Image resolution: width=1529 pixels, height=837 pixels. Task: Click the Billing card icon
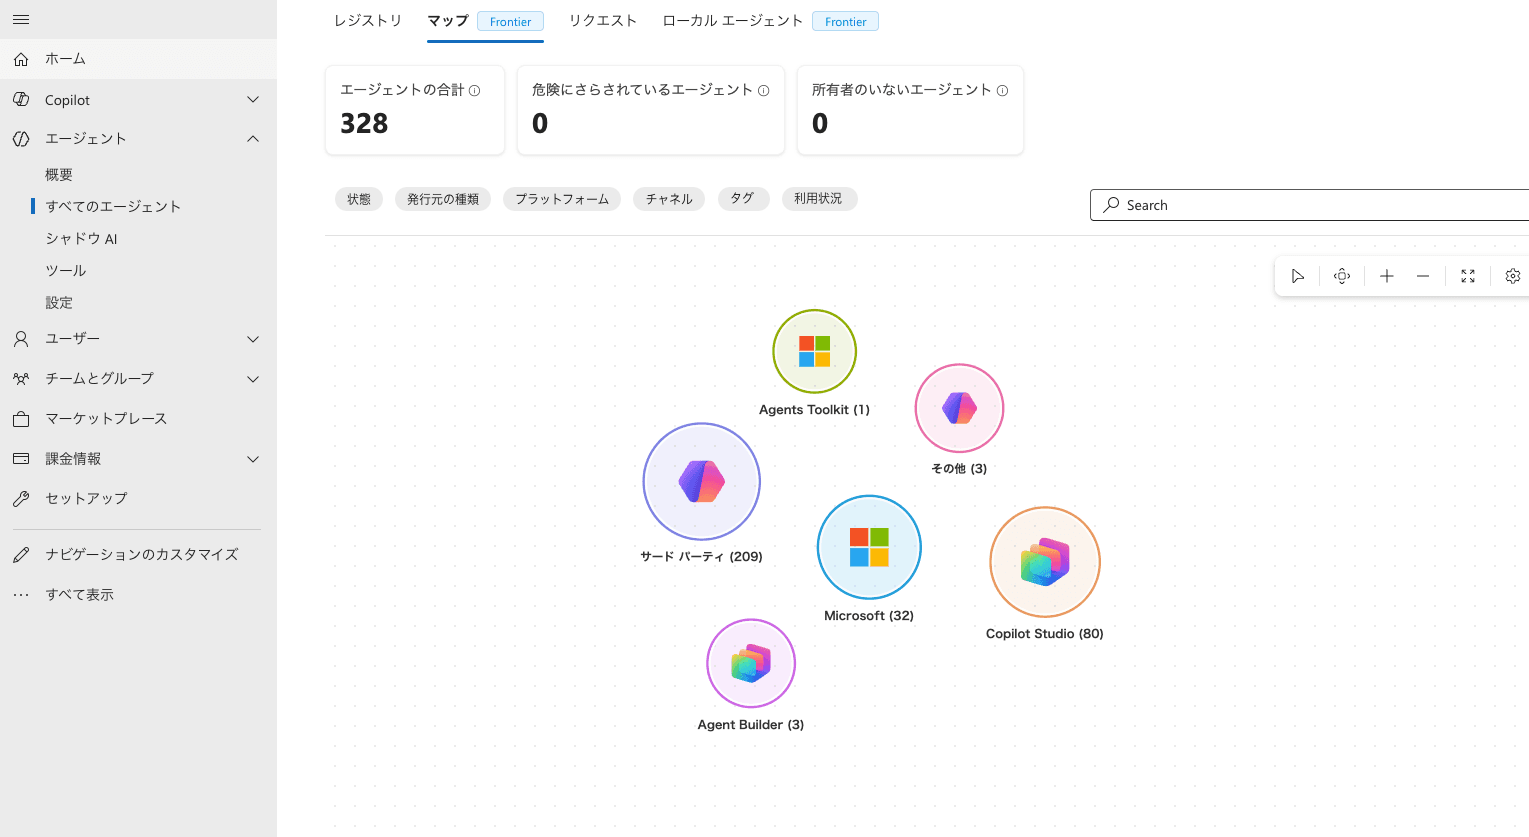(21, 459)
